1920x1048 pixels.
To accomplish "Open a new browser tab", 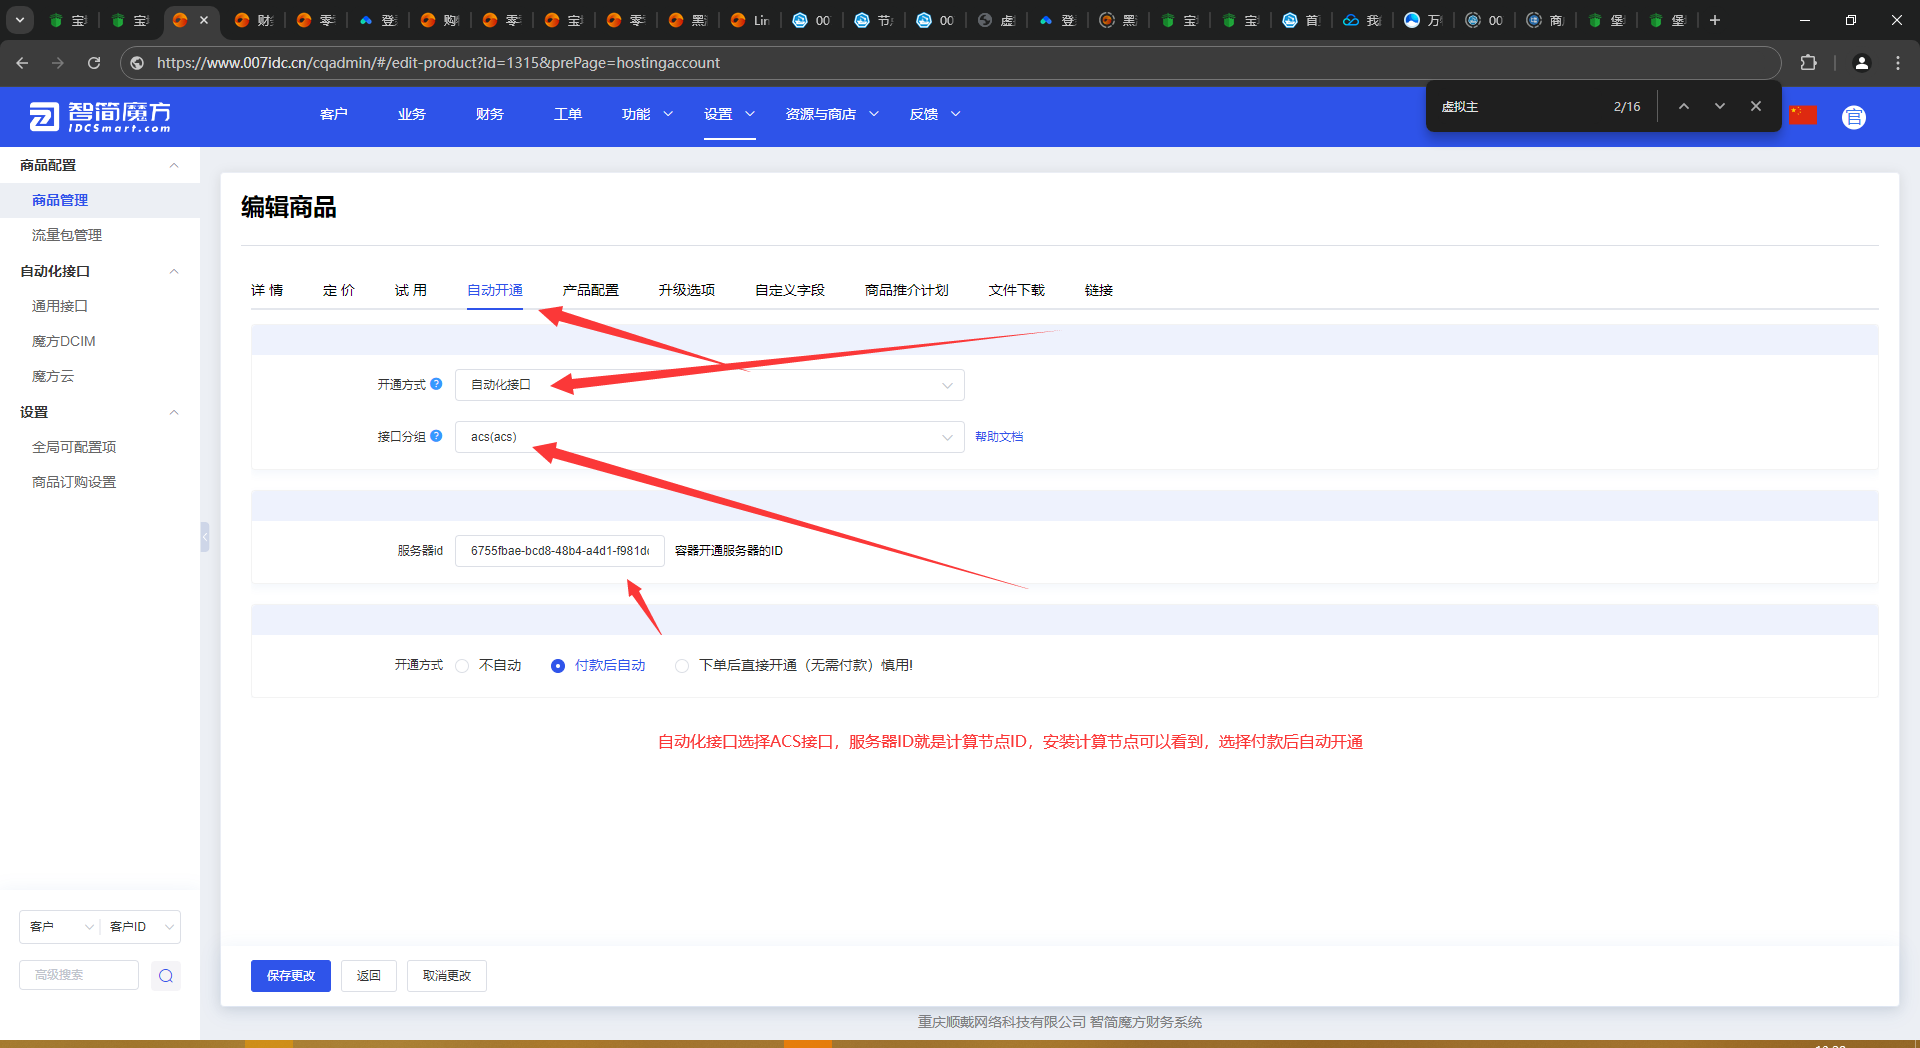I will tap(1715, 20).
